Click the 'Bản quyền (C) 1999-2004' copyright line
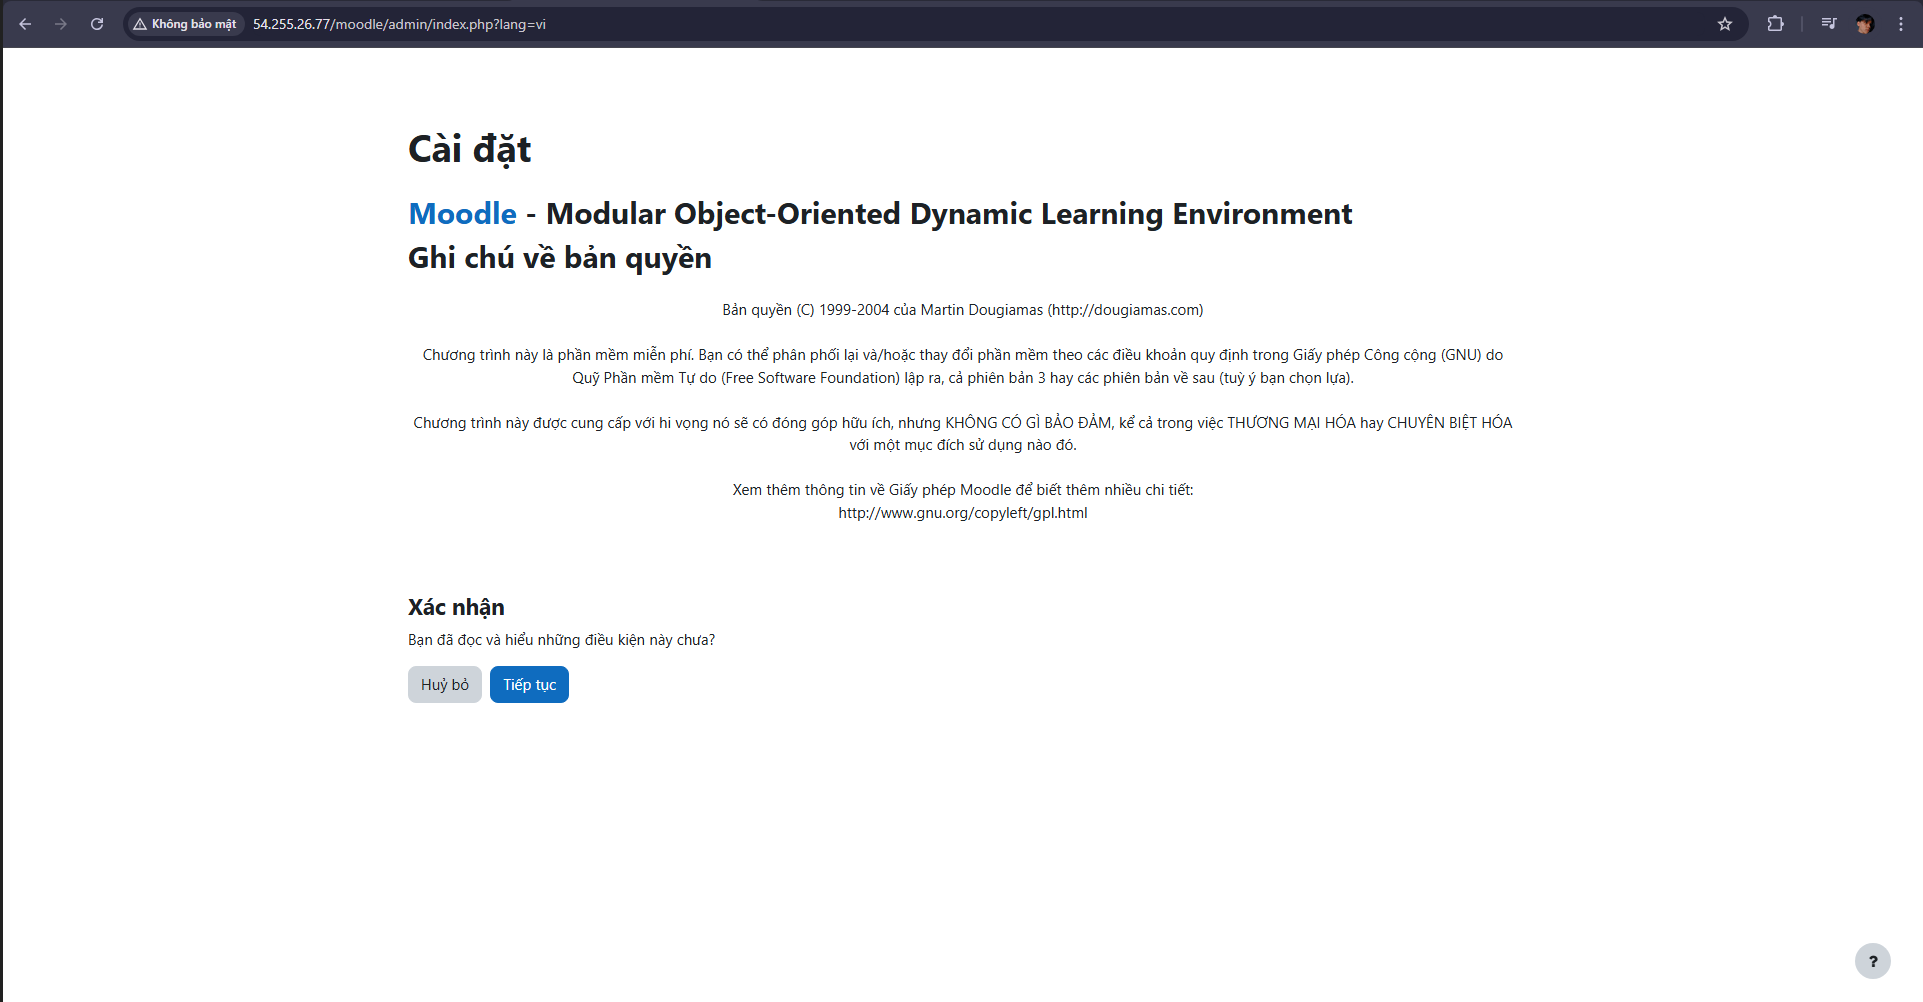The width and height of the screenshot is (1923, 1002). pos(963,310)
